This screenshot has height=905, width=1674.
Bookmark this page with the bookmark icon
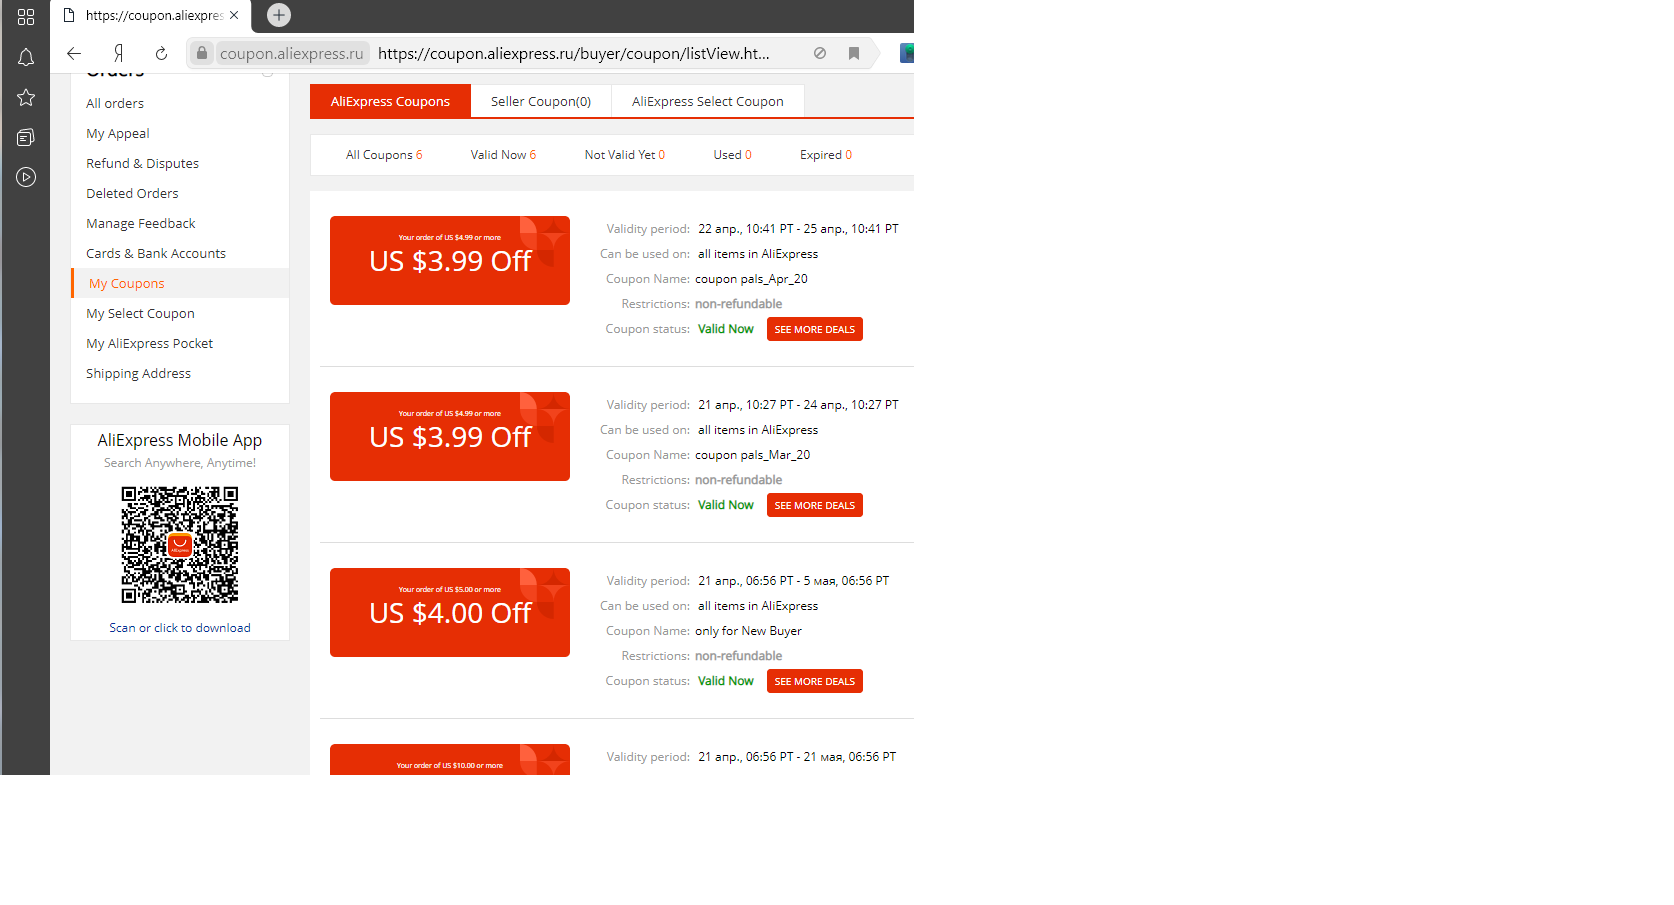click(854, 53)
